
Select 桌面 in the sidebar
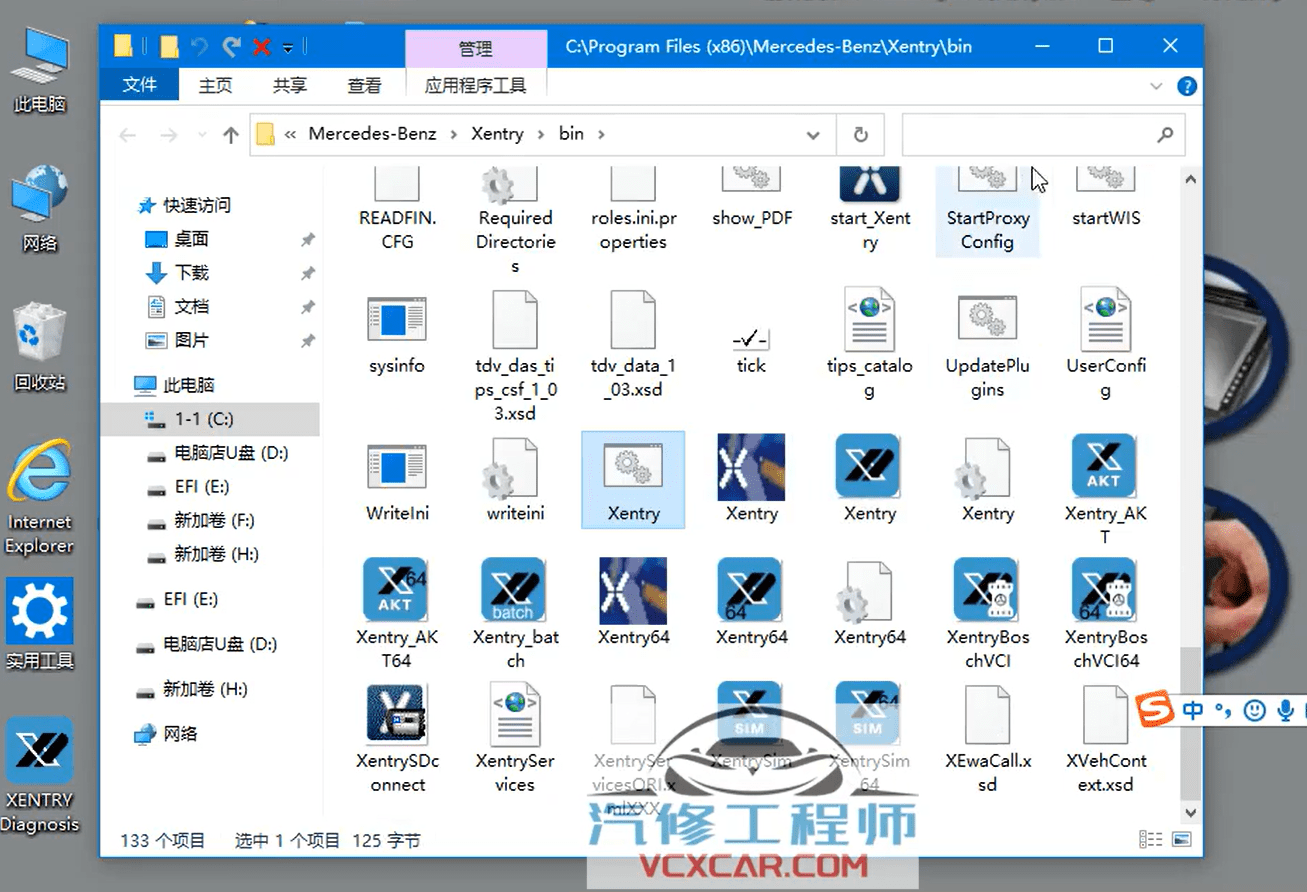(x=190, y=237)
